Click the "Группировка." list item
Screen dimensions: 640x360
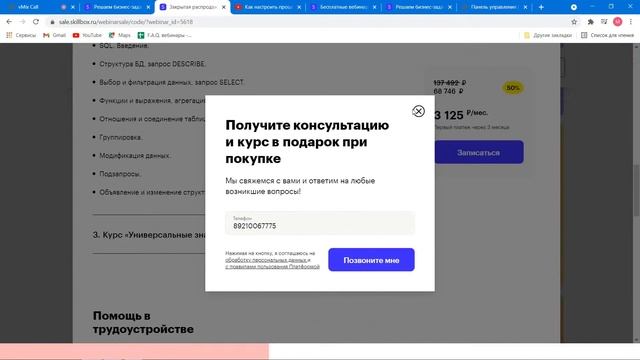click(121, 138)
